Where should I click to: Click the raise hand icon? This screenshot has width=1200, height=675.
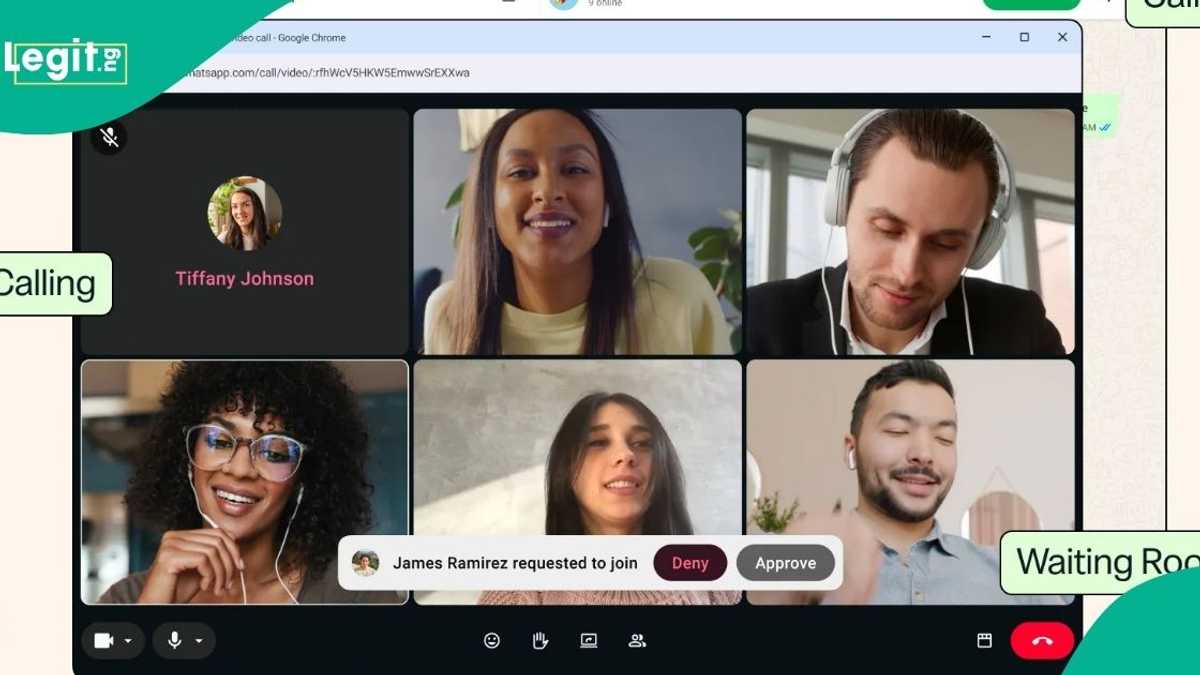pos(540,641)
